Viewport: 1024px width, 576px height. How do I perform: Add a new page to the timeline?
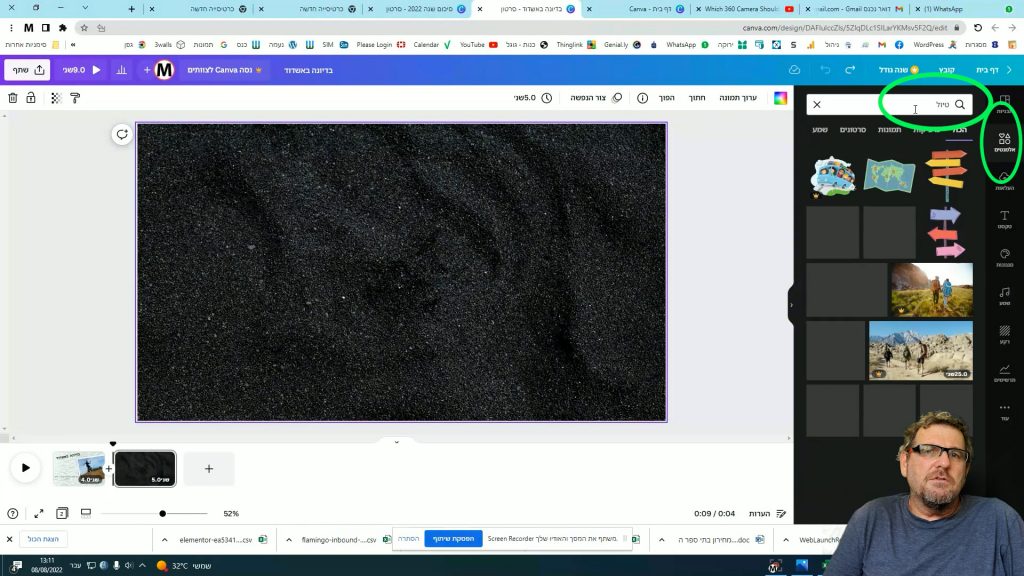pyautogui.click(x=209, y=468)
